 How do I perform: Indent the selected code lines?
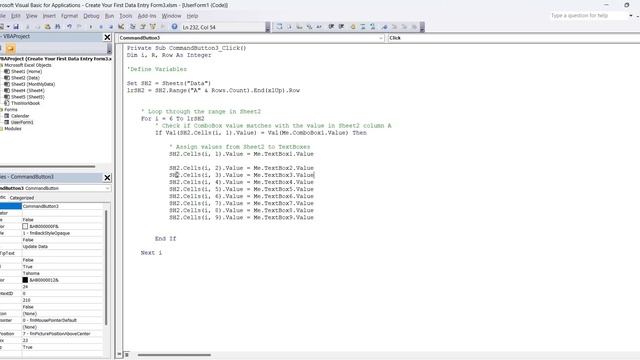point(331,27)
